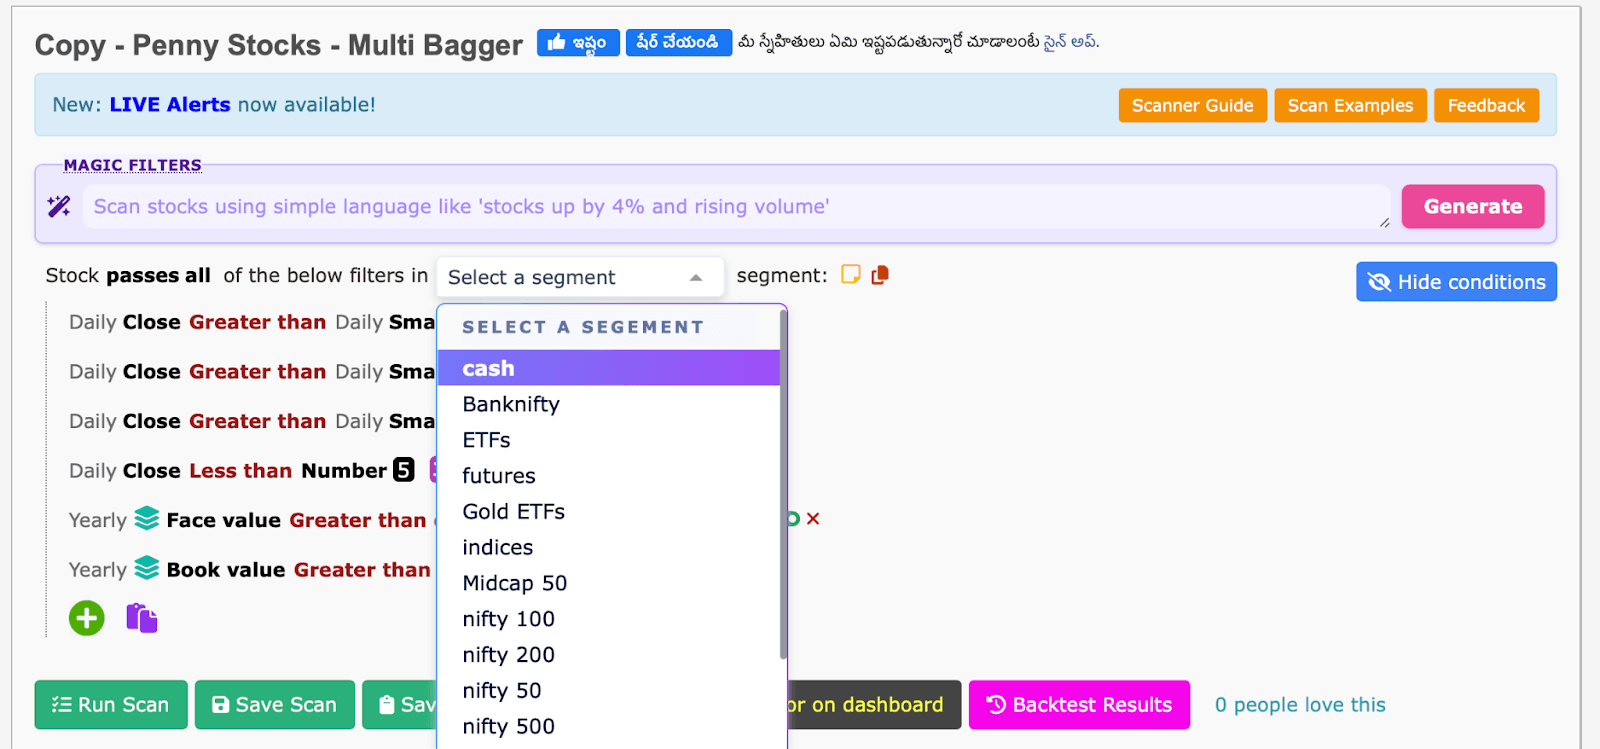Click the number 5 badge in Less than filter
Image resolution: width=1600 pixels, height=749 pixels.
click(403, 470)
